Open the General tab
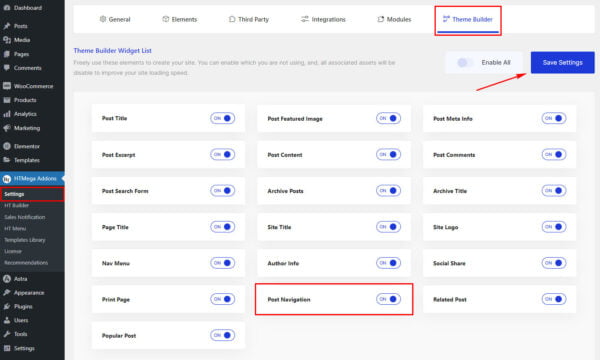600x360 pixels. click(x=115, y=19)
